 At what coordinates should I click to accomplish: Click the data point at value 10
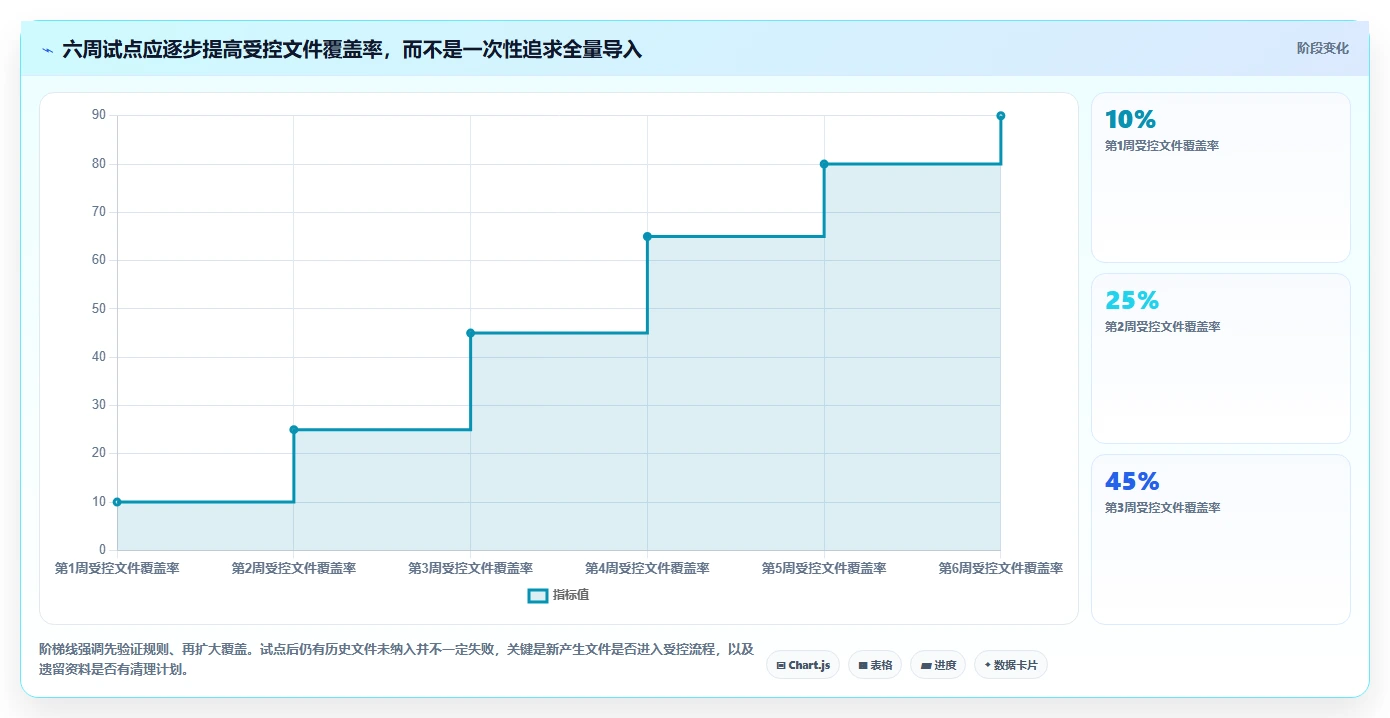117,502
